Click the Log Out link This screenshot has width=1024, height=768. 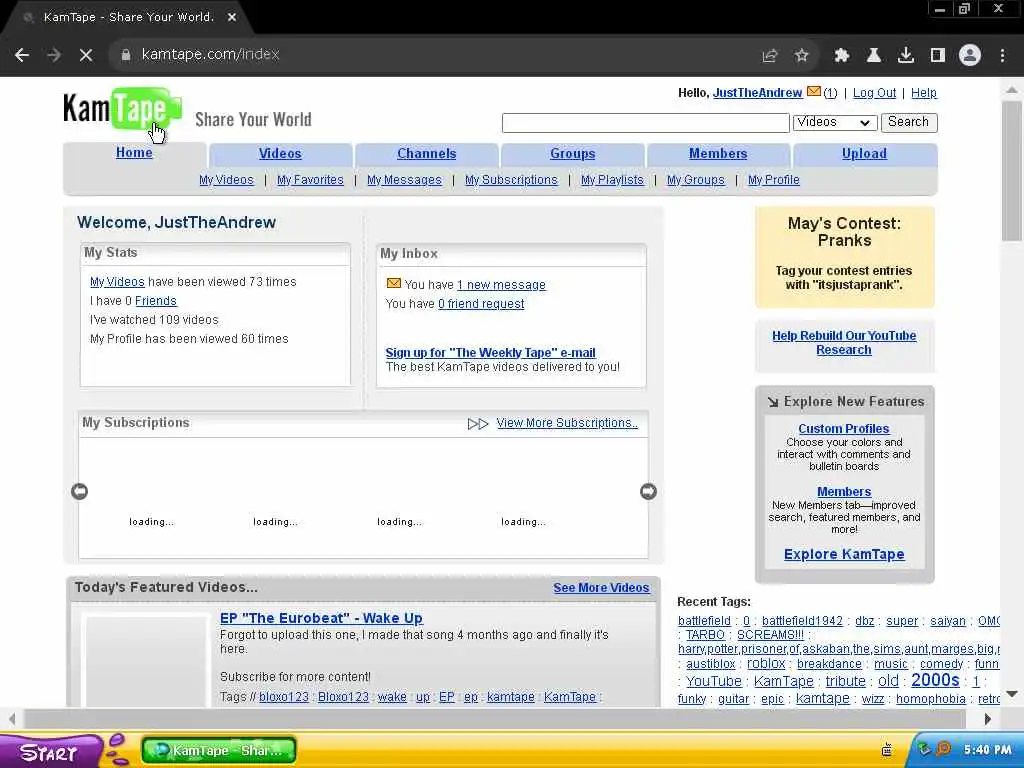click(874, 93)
